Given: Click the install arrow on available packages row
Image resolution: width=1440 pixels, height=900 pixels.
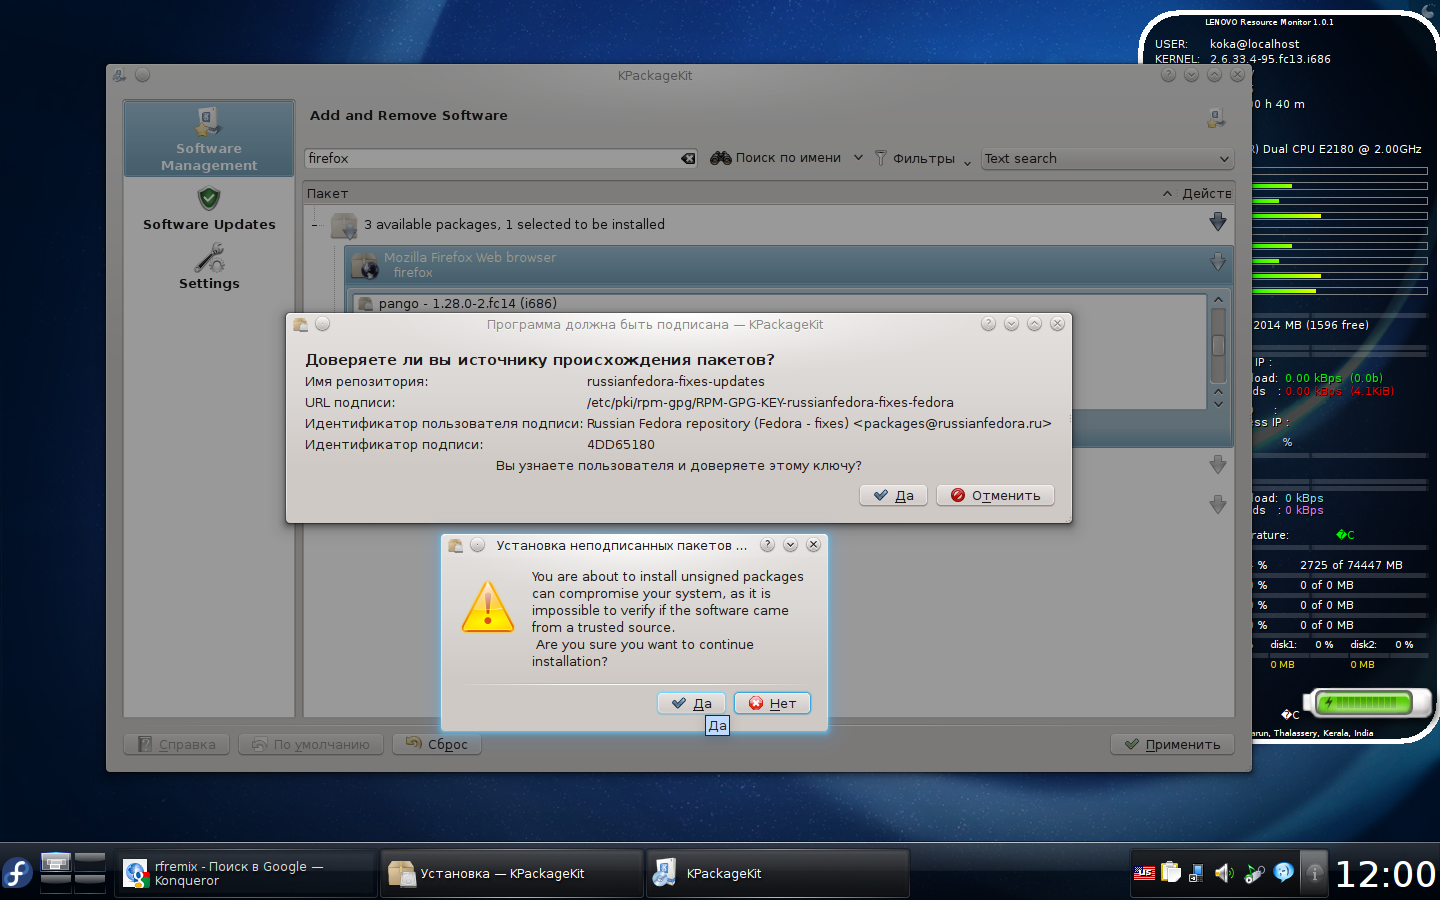Looking at the screenshot, I should pos(1218,222).
